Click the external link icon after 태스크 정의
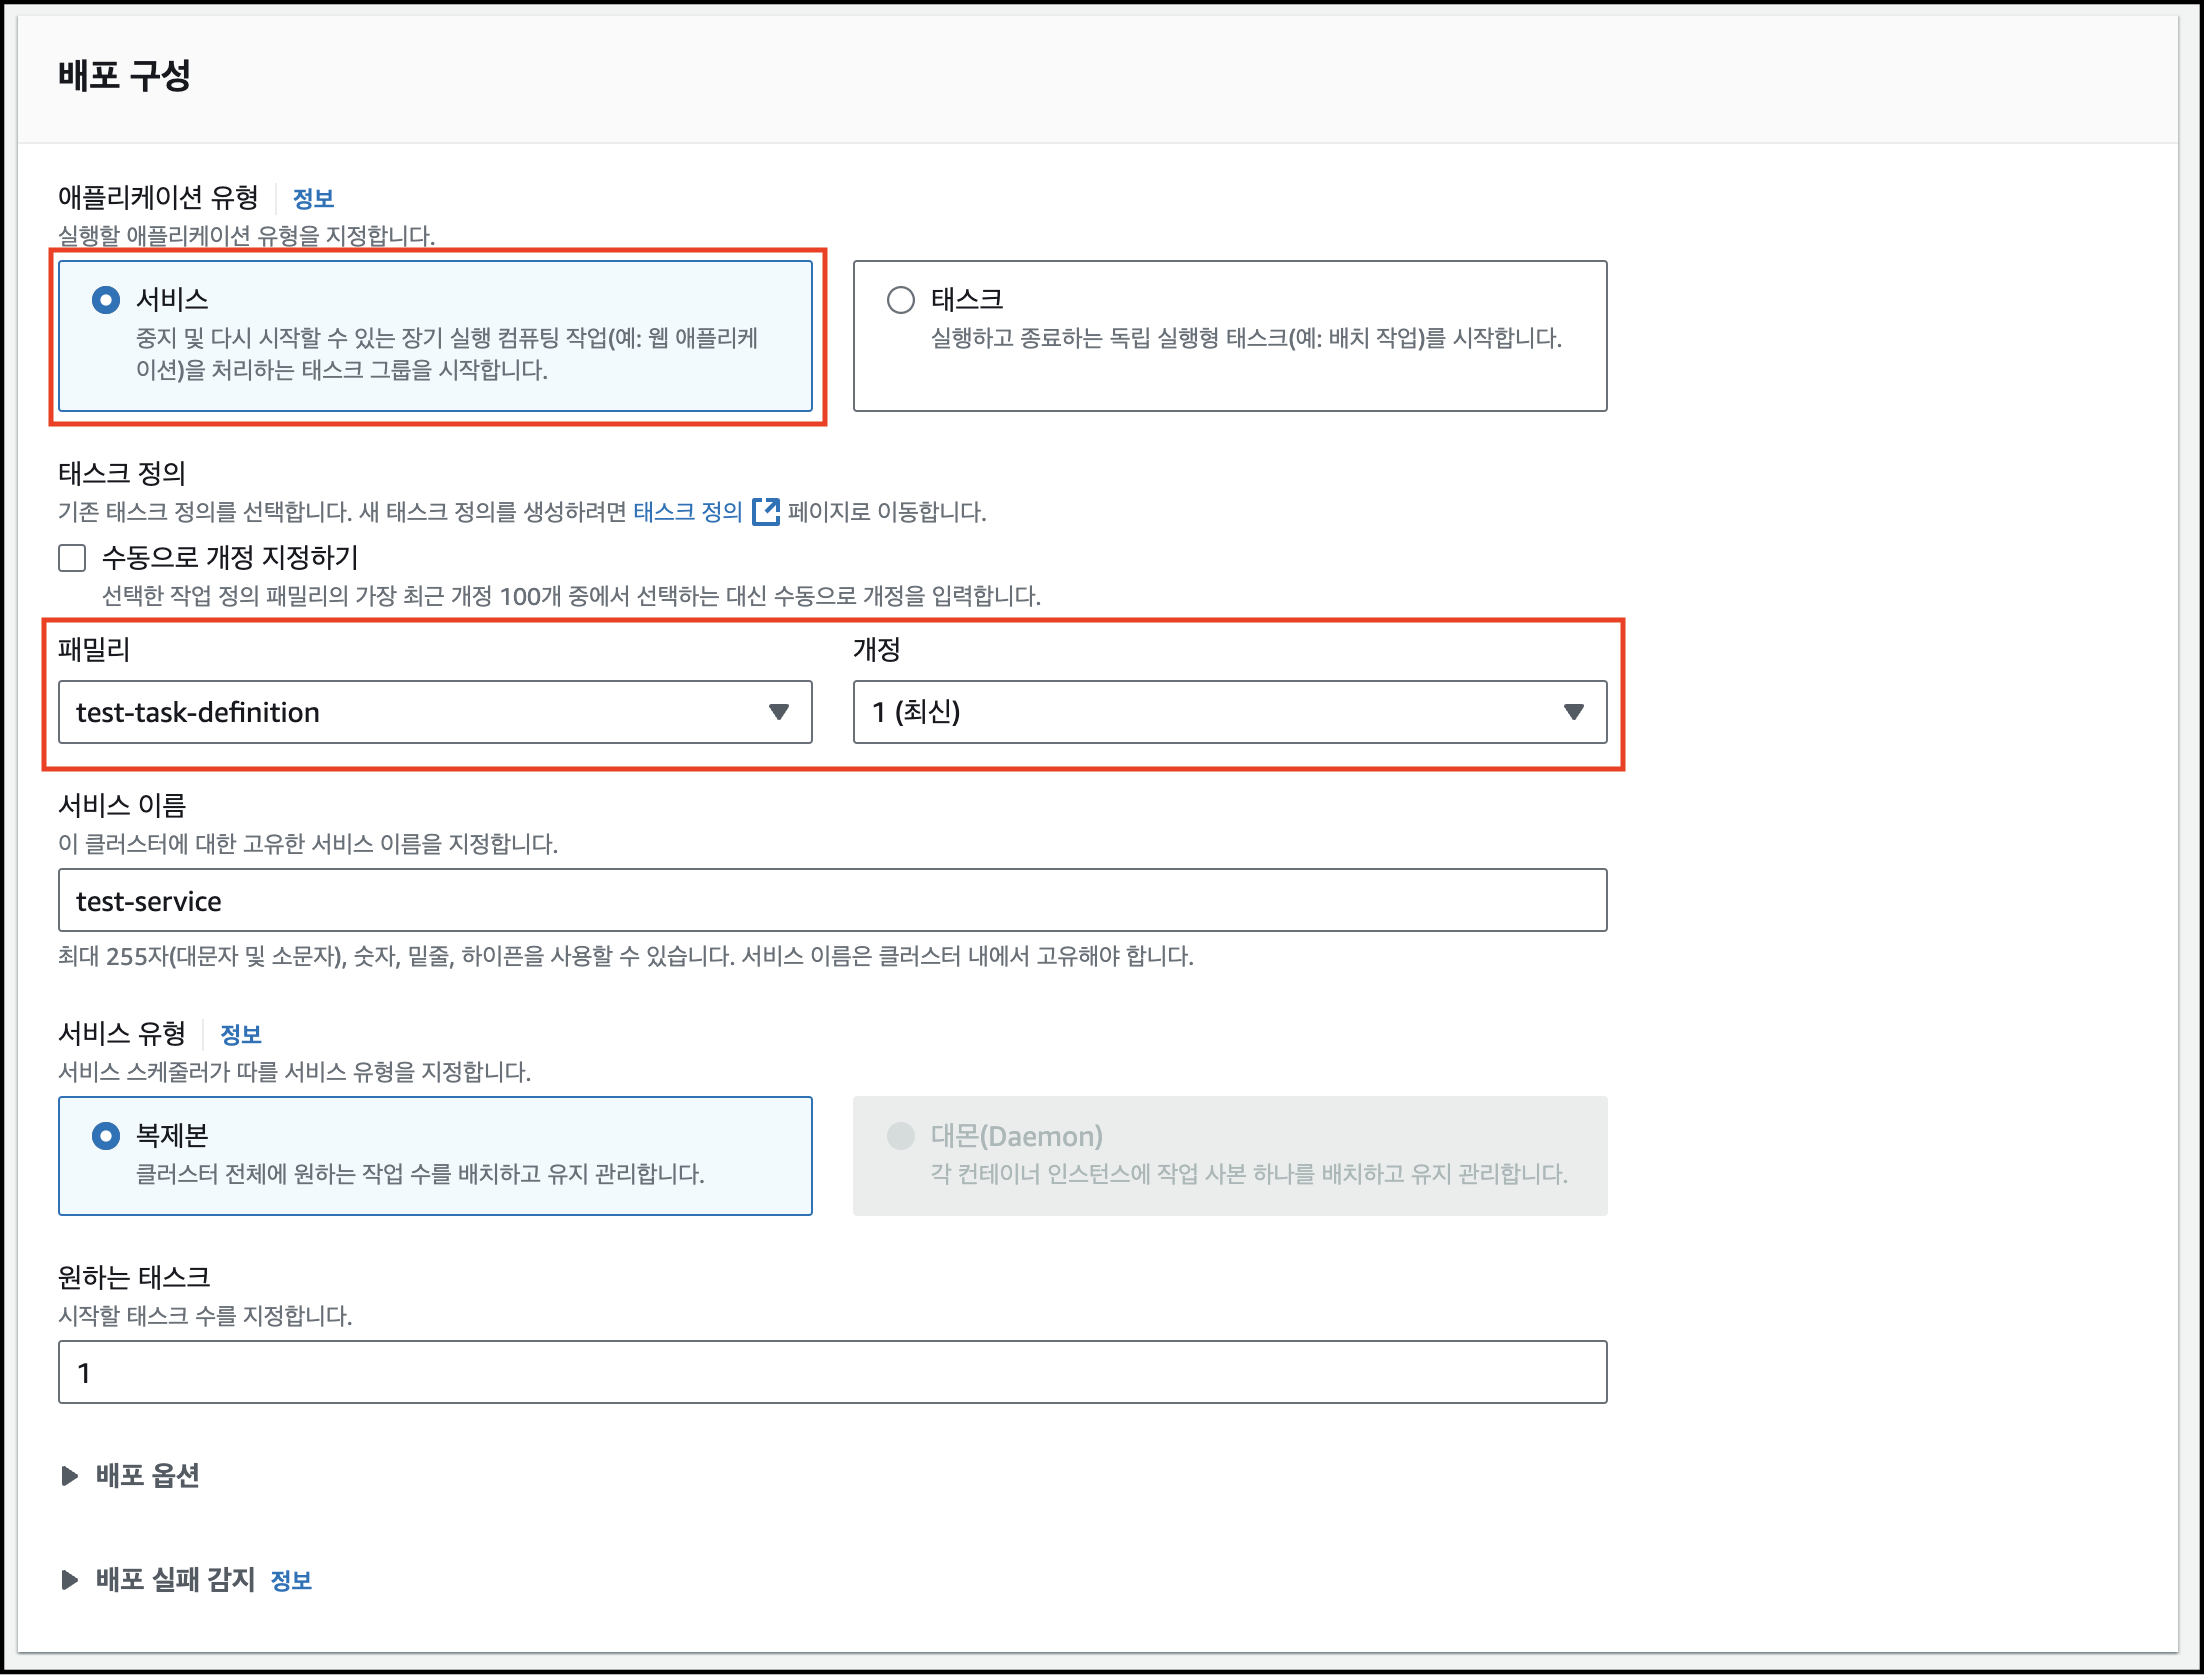This screenshot has width=2204, height=1675. coord(766,511)
